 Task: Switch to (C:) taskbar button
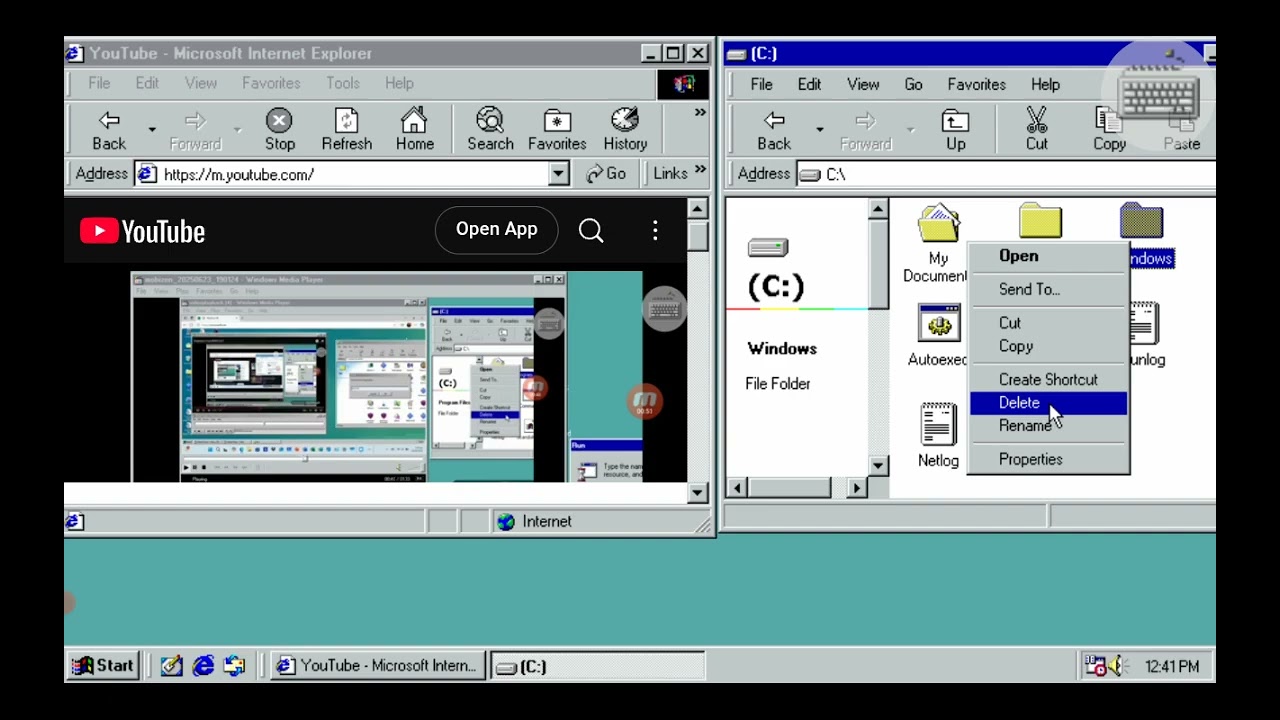click(597, 666)
